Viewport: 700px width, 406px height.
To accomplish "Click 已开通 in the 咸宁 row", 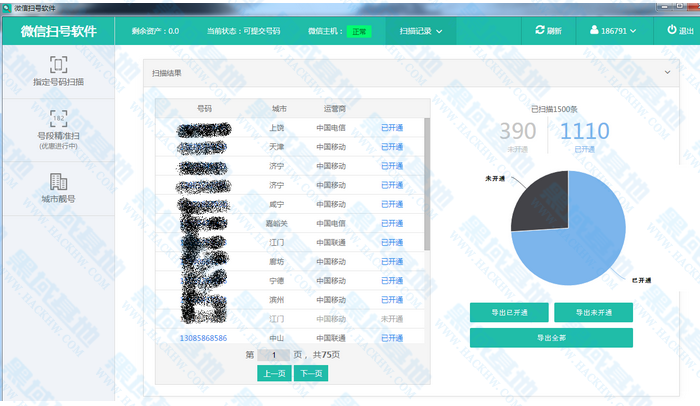I will (x=392, y=204).
